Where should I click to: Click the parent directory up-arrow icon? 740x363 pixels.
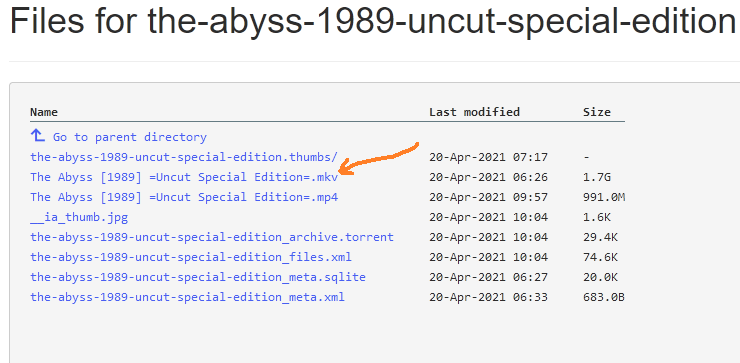click(37, 136)
